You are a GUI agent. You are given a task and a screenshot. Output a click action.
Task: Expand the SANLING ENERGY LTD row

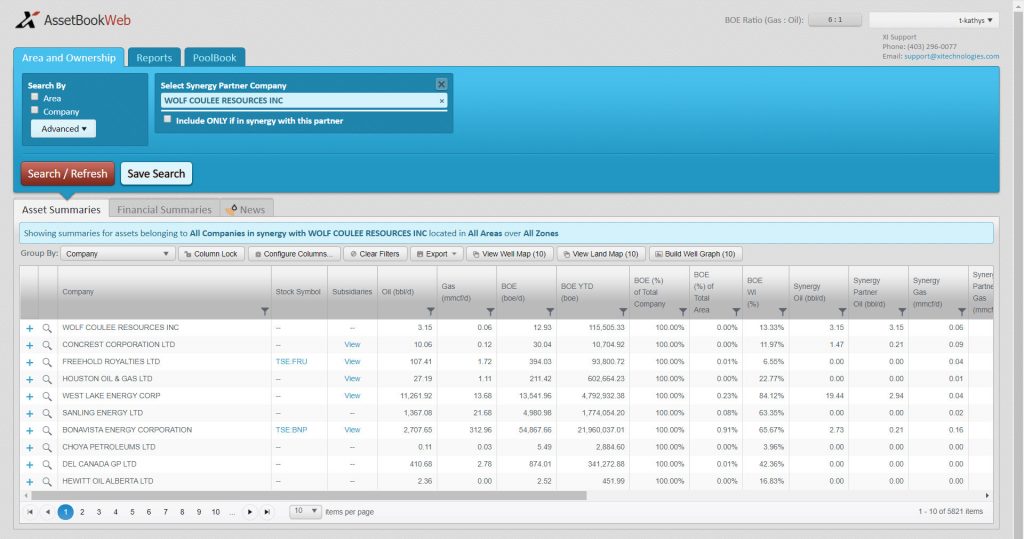29,414
